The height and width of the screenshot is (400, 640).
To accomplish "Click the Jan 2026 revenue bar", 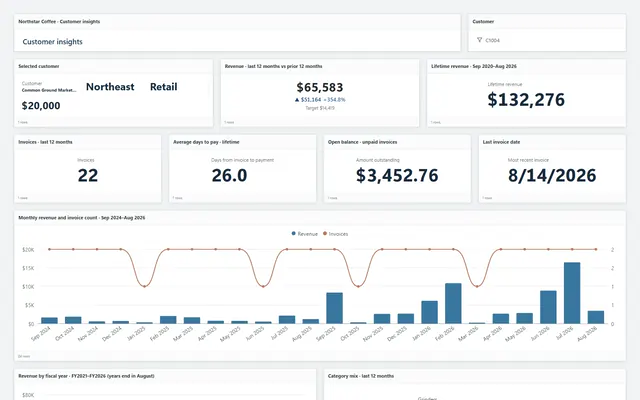I will (x=429, y=312).
